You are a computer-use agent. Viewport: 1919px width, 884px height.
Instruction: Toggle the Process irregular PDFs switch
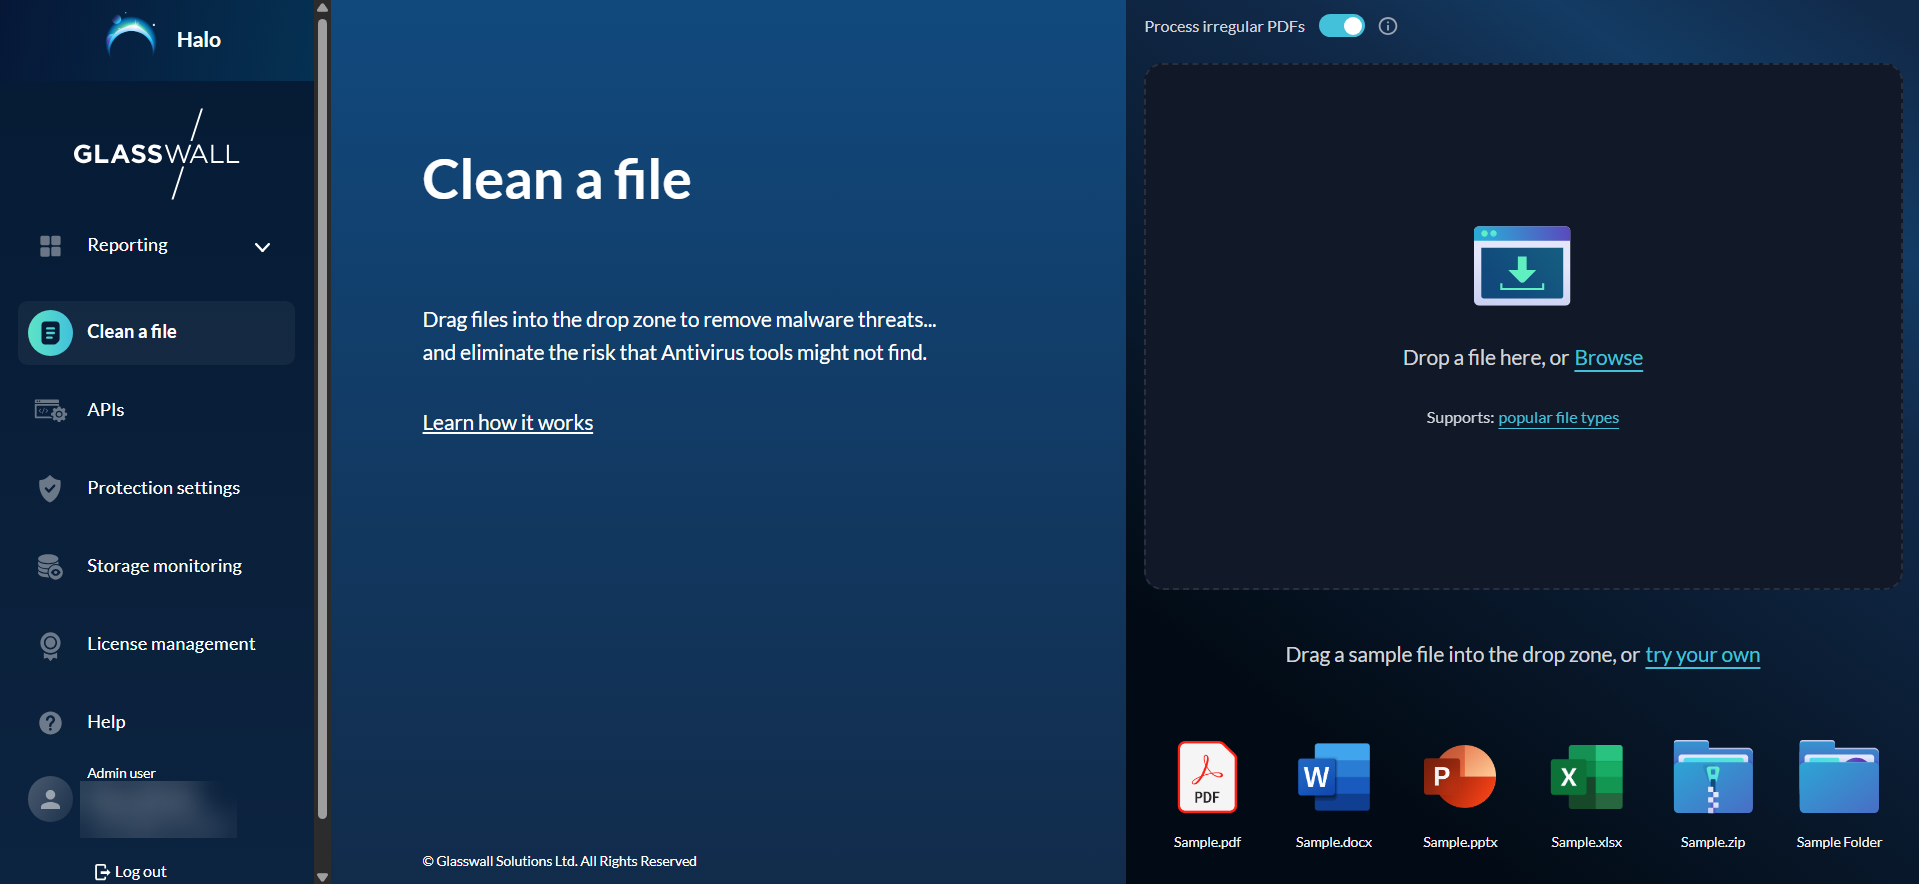tap(1341, 26)
